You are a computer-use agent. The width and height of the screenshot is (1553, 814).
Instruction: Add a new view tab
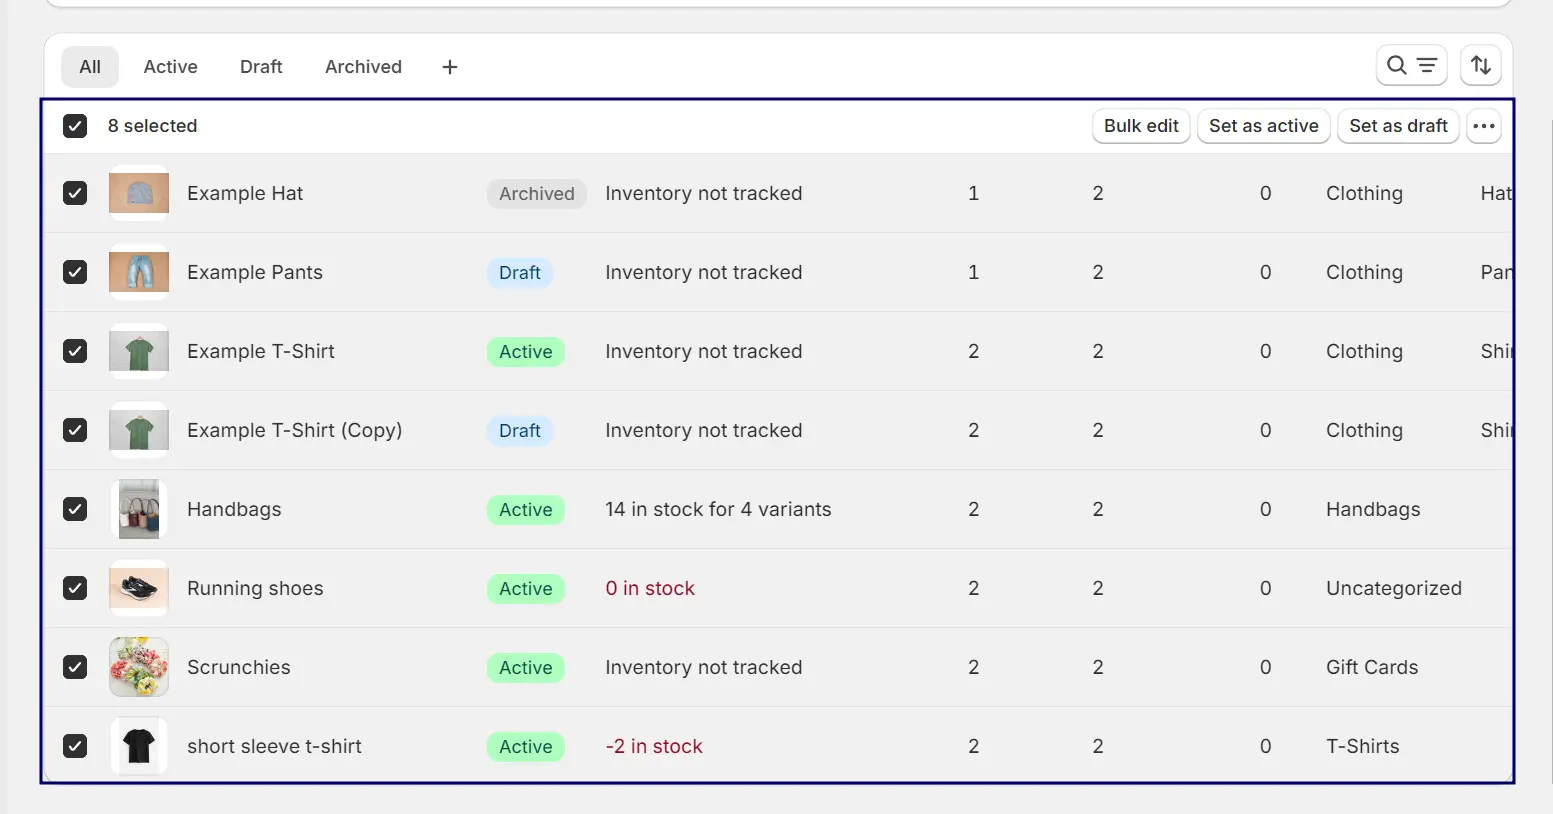tap(450, 67)
